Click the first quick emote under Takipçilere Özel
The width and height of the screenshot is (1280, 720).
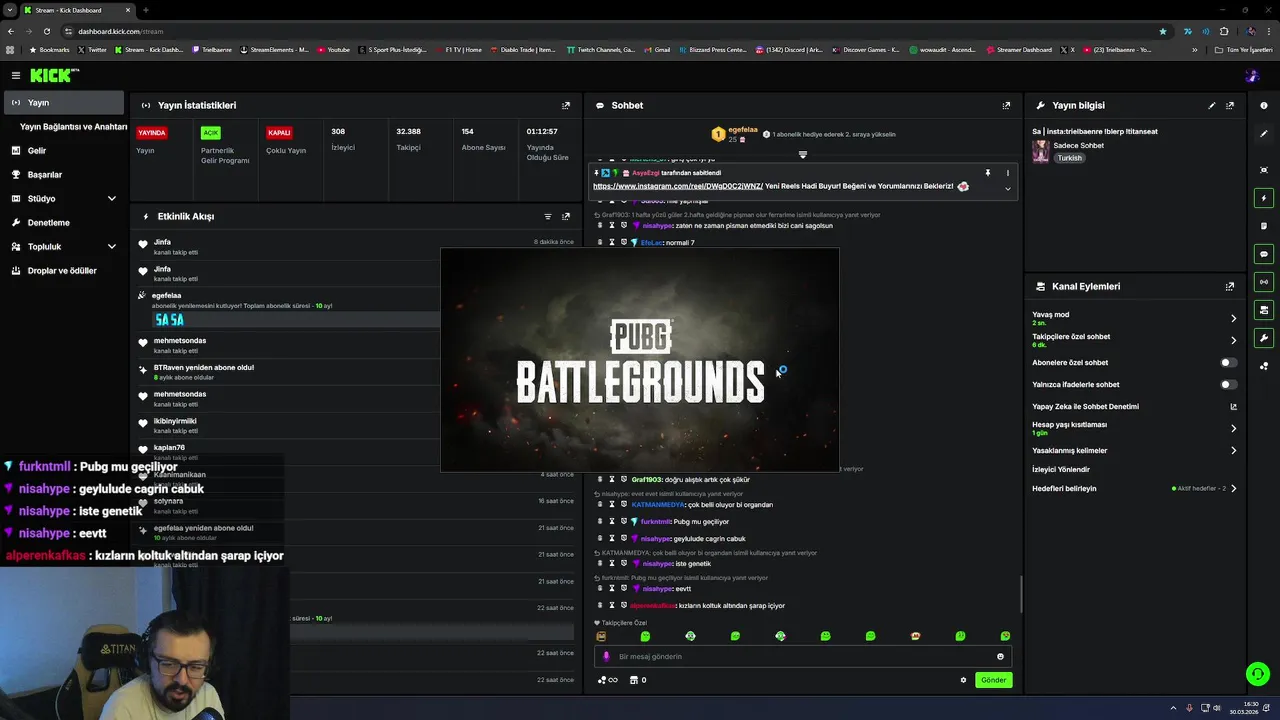coord(601,636)
